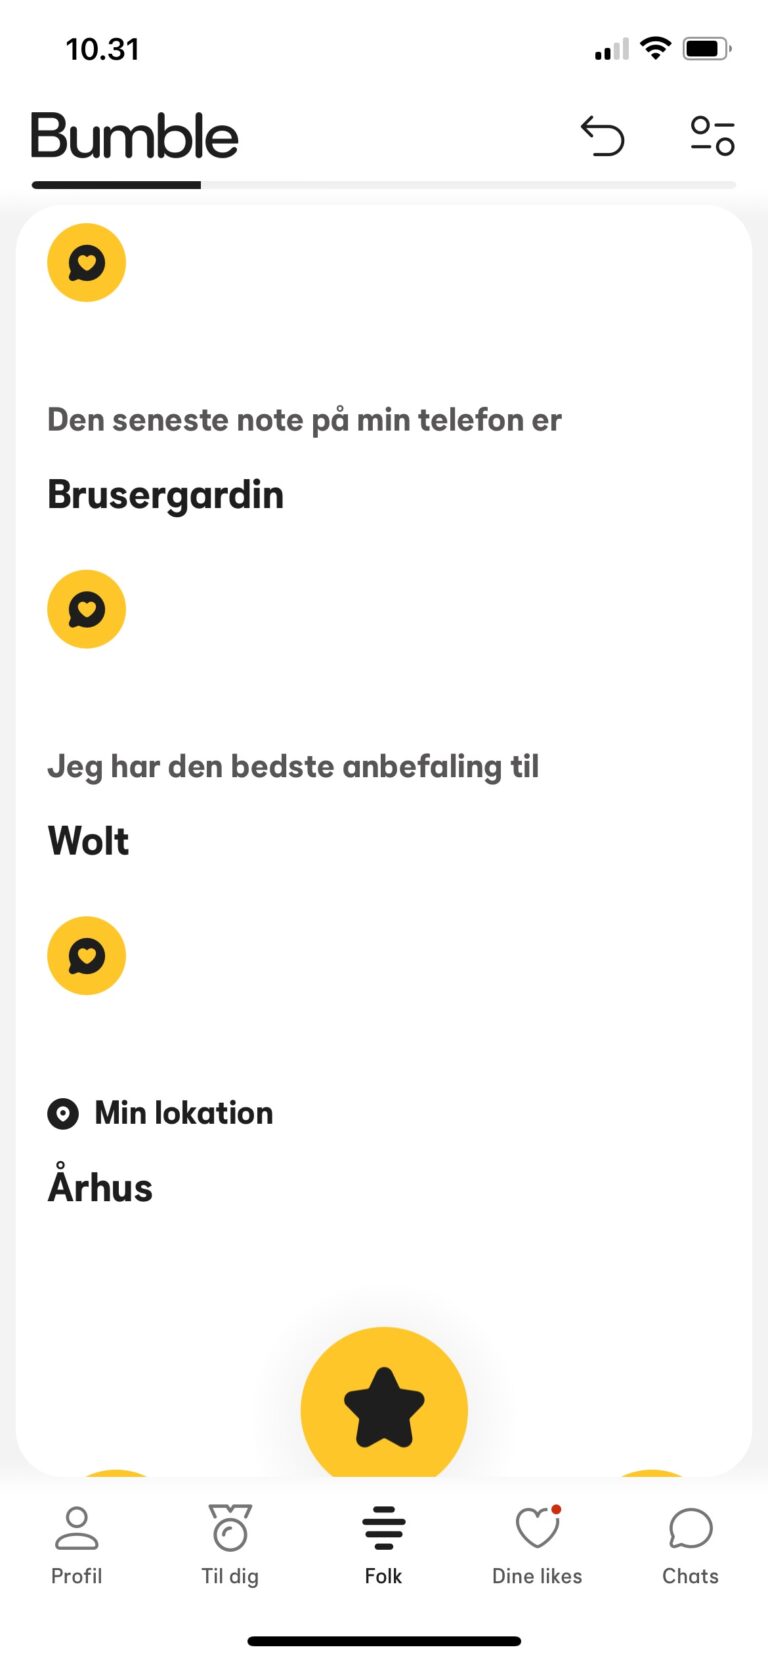This screenshot has width=768, height=1662.
Task: Switch to the Til dig tab
Action: [x=230, y=1546]
